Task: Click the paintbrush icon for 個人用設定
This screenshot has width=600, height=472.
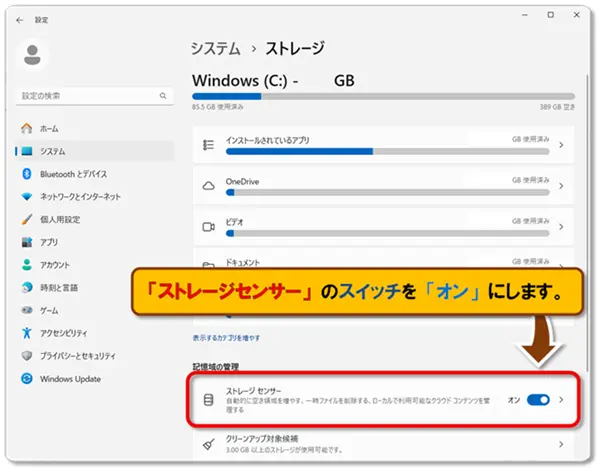Action: (x=27, y=219)
